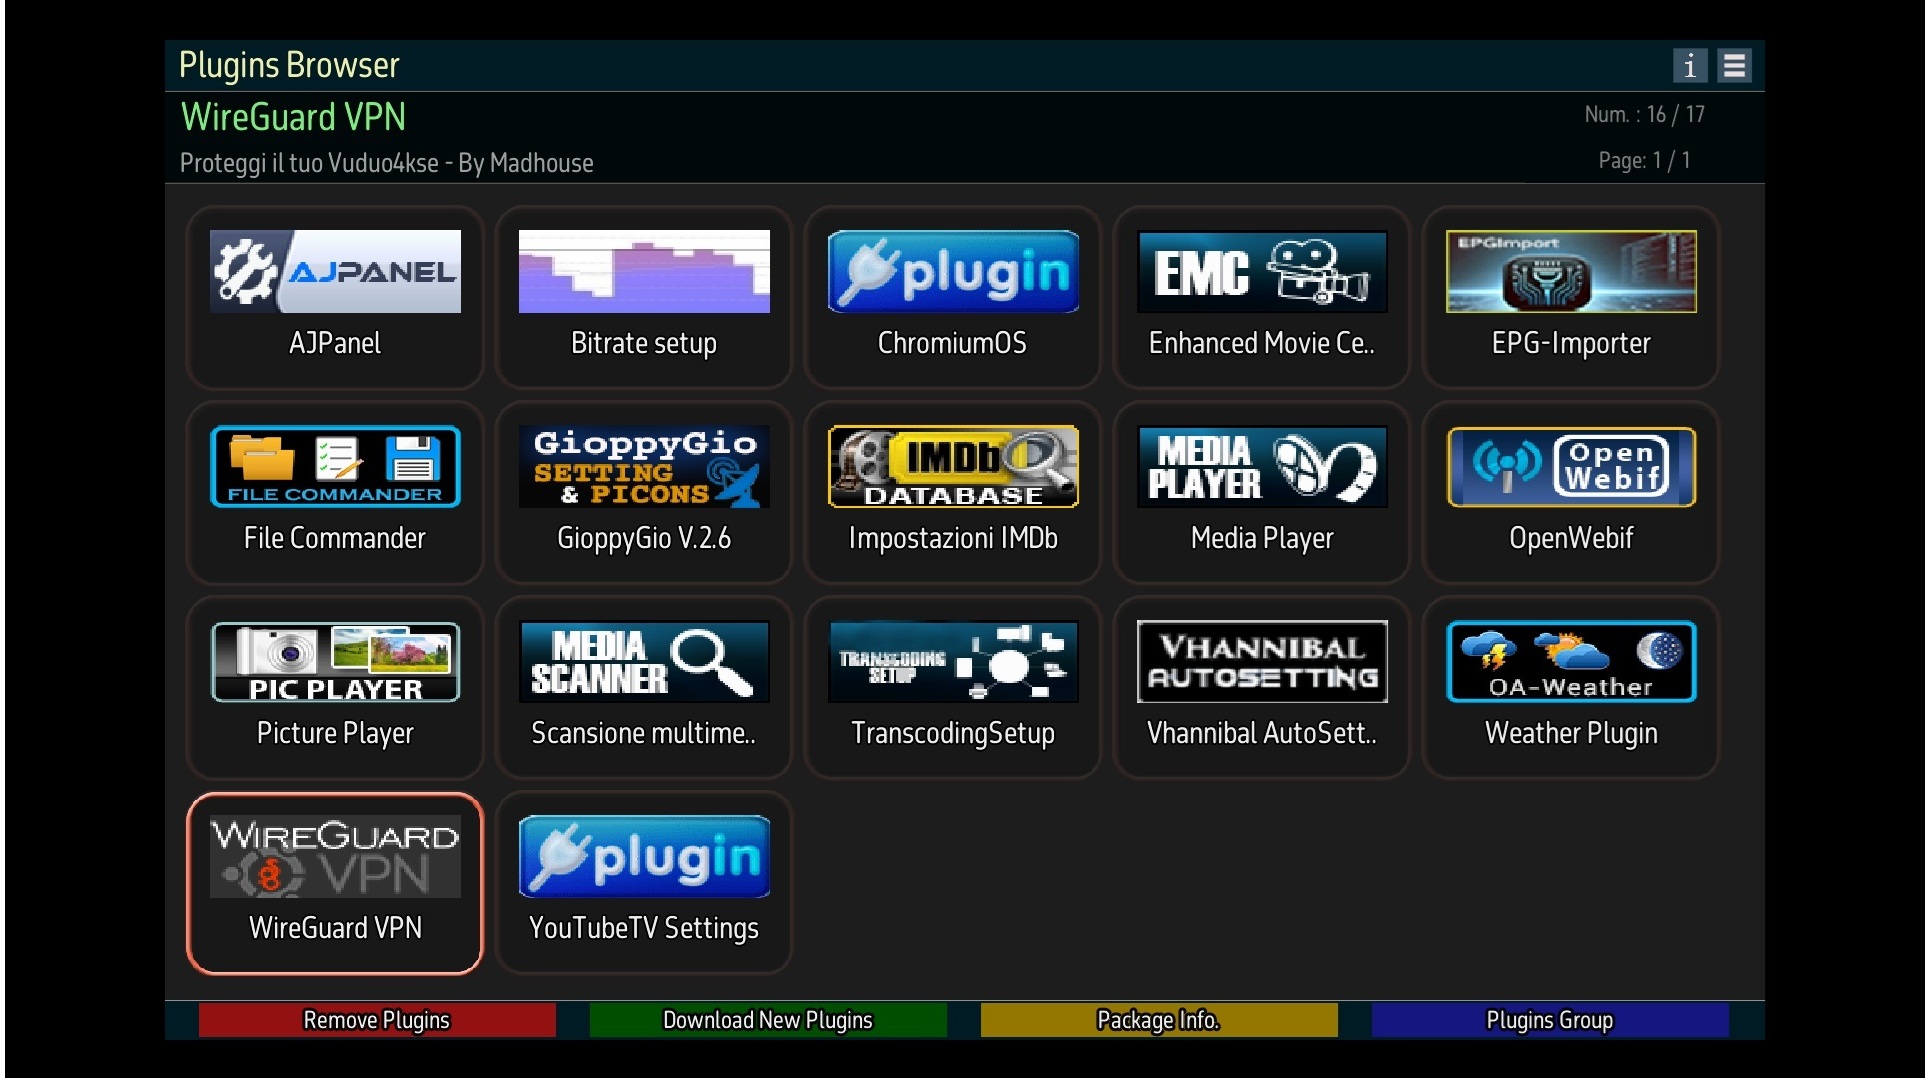The height and width of the screenshot is (1078, 1925).
Task: Click the 'File Commander' label text
Action: pyautogui.click(x=335, y=538)
